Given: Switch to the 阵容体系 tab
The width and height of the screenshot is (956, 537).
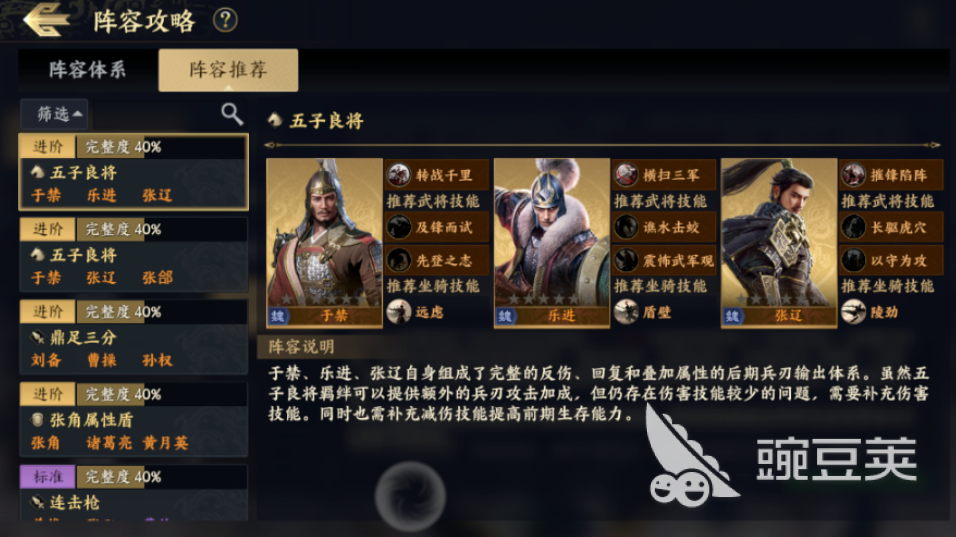Looking at the screenshot, I should 88,69.
